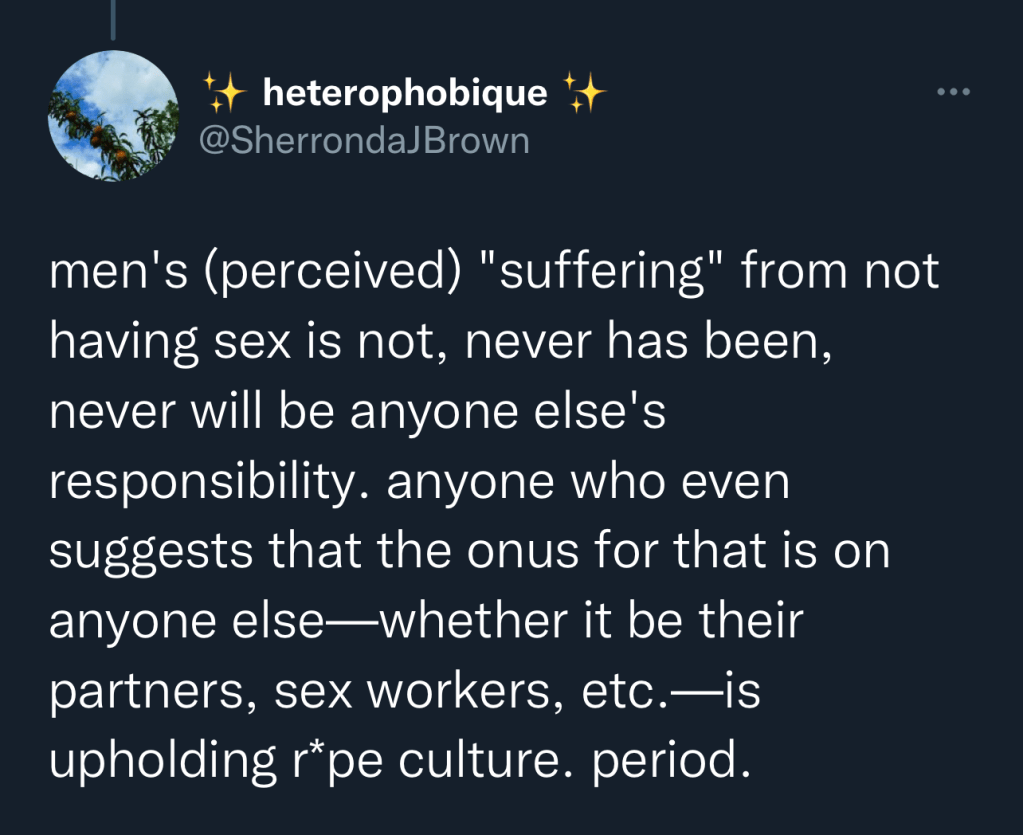Open the heterophobique display name profile
Screen dimensions: 1023x835
click(x=404, y=93)
